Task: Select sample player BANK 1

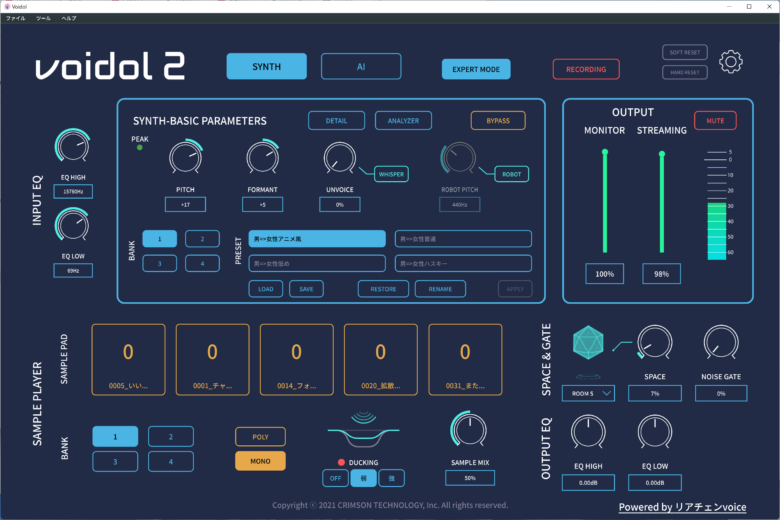Action: (x=115, y=436)
